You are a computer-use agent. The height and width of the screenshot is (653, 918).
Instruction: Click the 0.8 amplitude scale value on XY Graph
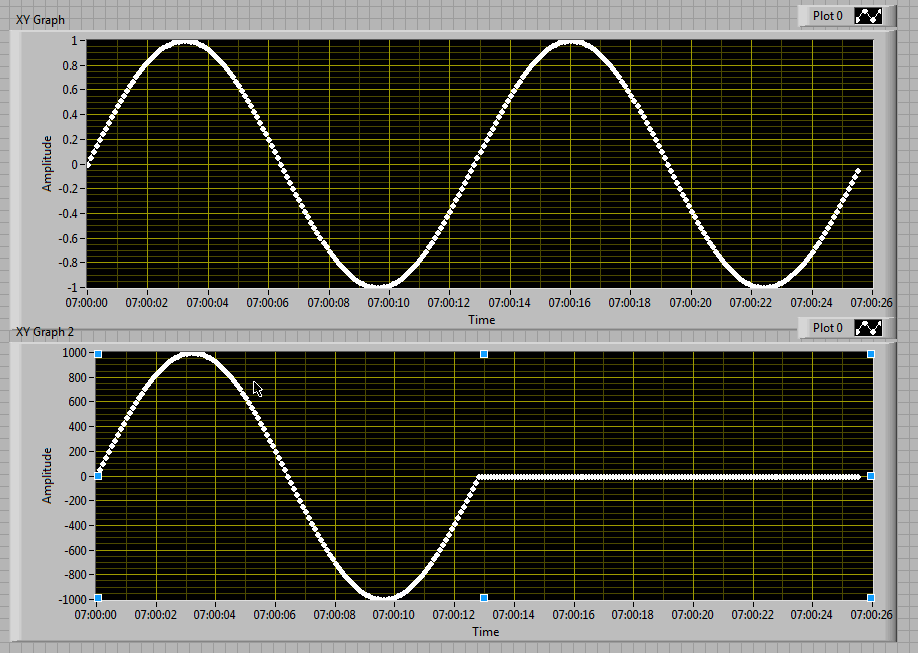[70, 66]
